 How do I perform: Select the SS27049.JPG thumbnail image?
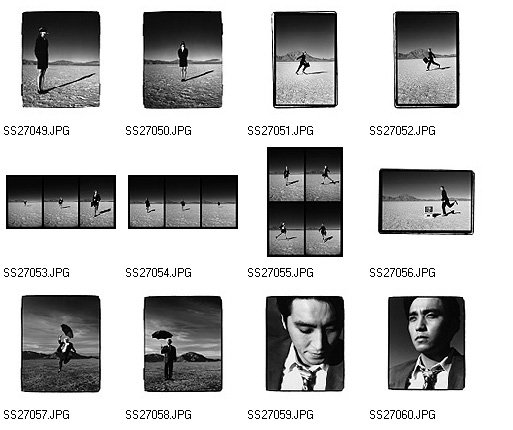(x=61, y=59)
